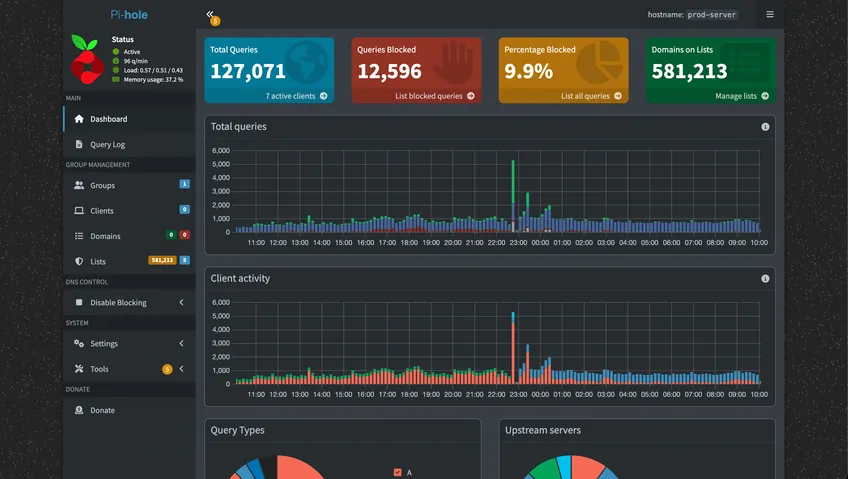This screenshot has height=479, width=848.
Task: Click the red 0 badge beside Domains
Action: [x=184, y=235]
